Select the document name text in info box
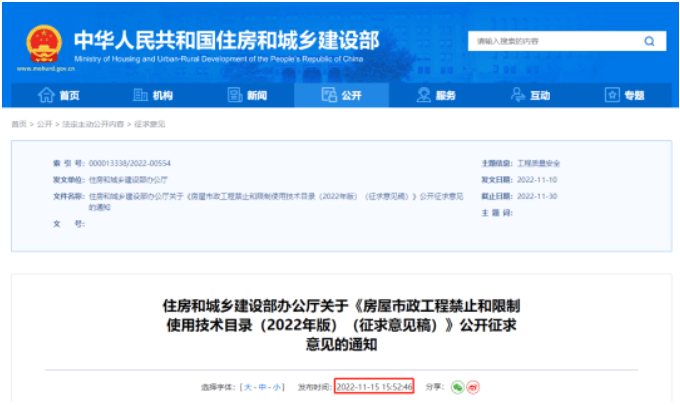This screenshot has height=405, width=680. [x=276, y=202]
